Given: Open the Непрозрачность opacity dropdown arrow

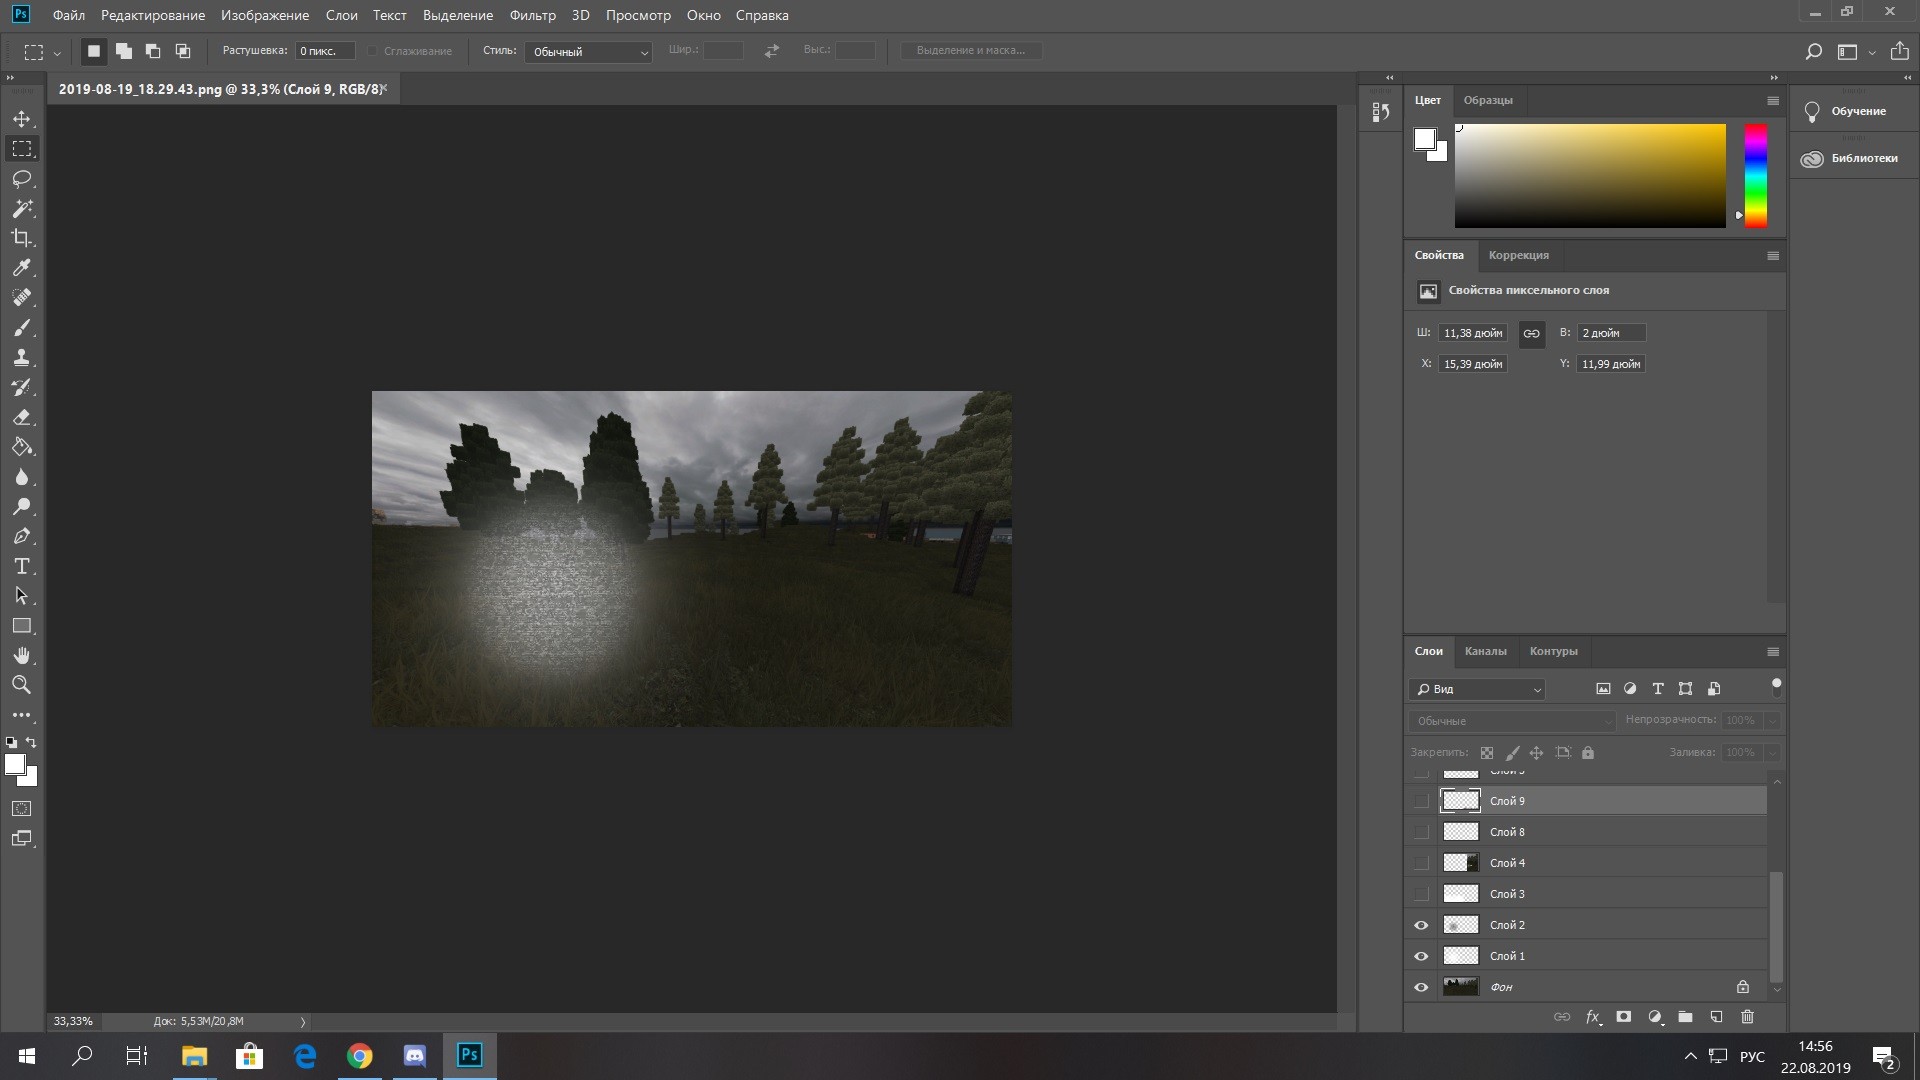Looking at the screenshot, I should pos(1772,721).
